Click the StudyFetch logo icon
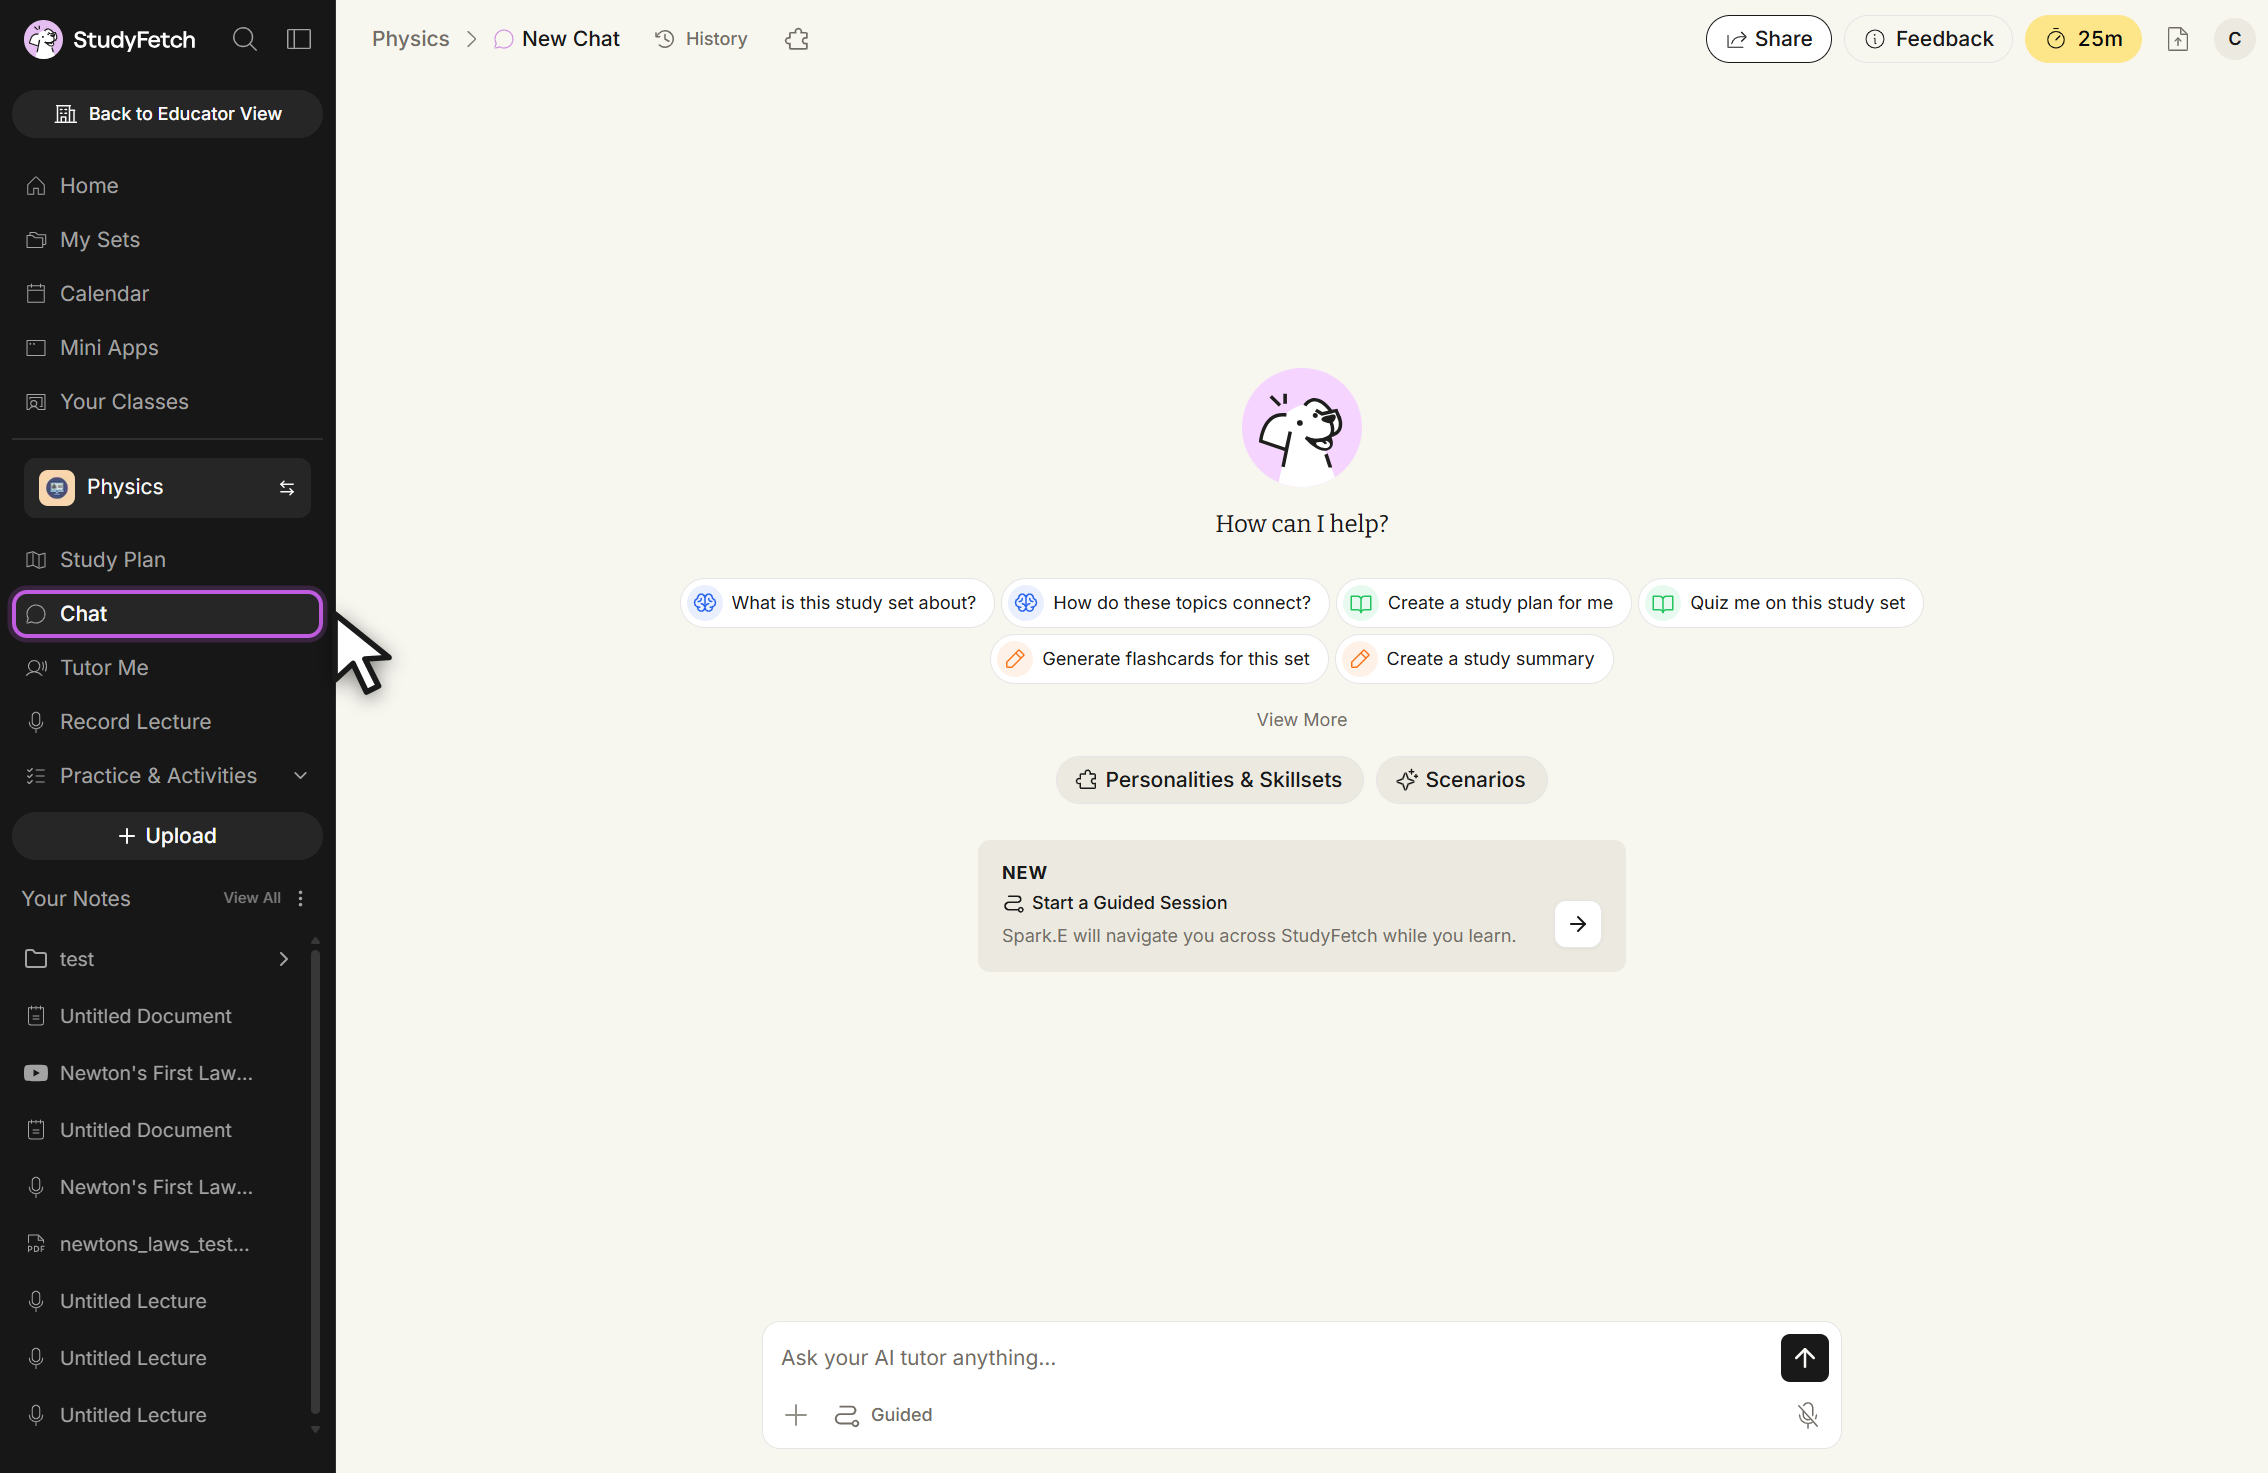Screen dimensions: 2268x1473 [x=43, y=39]
